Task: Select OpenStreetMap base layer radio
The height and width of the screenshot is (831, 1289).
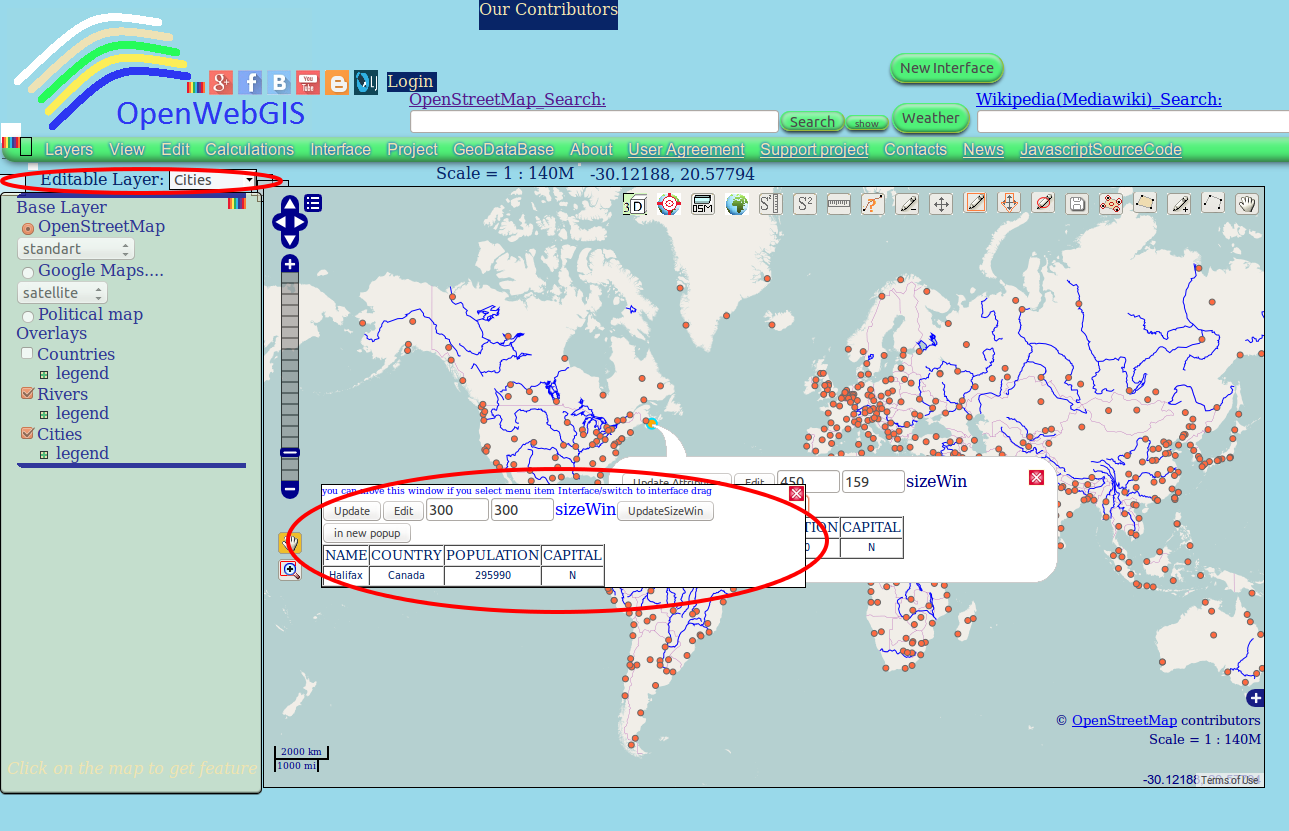Action: [x=28, y=229]
